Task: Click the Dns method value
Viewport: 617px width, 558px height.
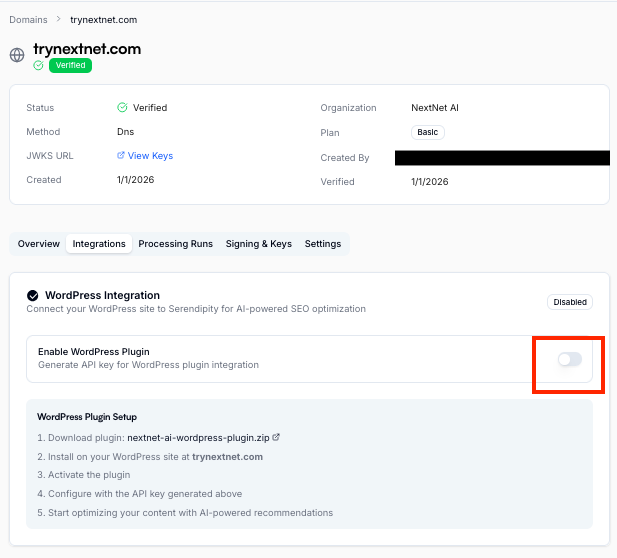Action: tap(126, 132)
